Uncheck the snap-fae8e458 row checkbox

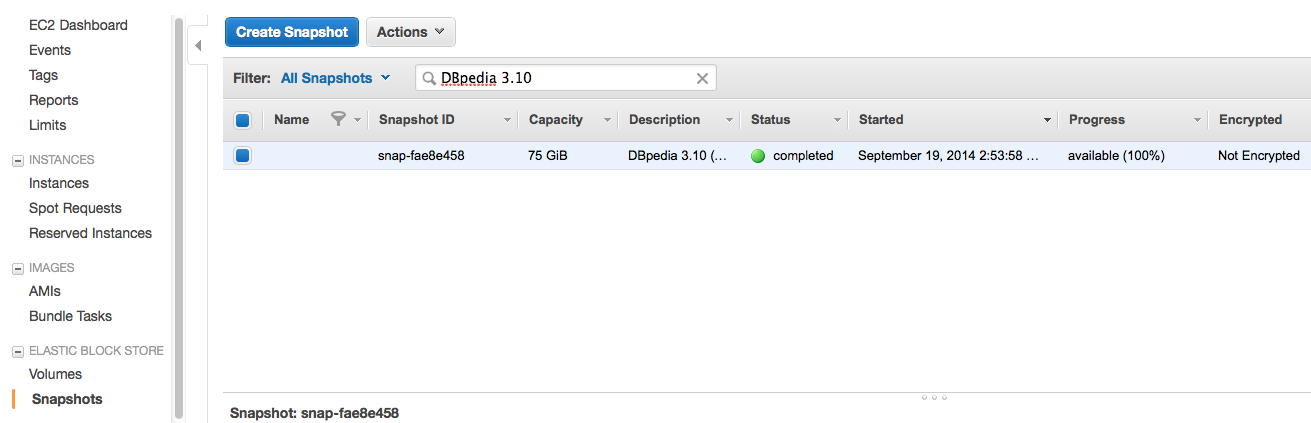(242, 156)
